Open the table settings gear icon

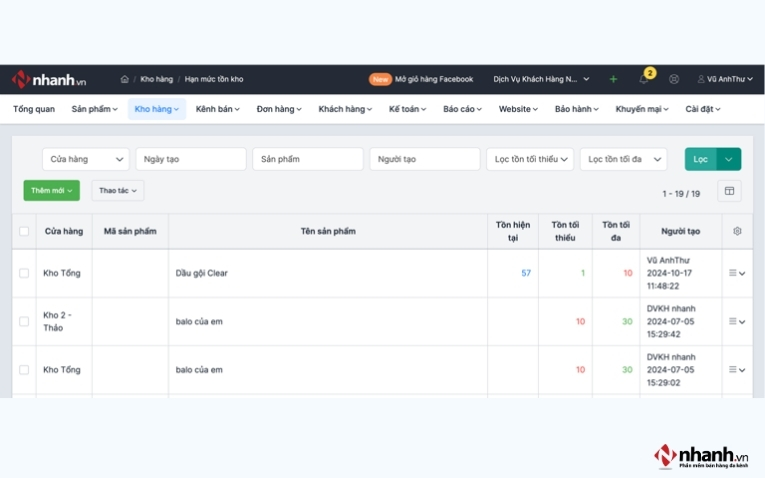click(x=737, y=231)
